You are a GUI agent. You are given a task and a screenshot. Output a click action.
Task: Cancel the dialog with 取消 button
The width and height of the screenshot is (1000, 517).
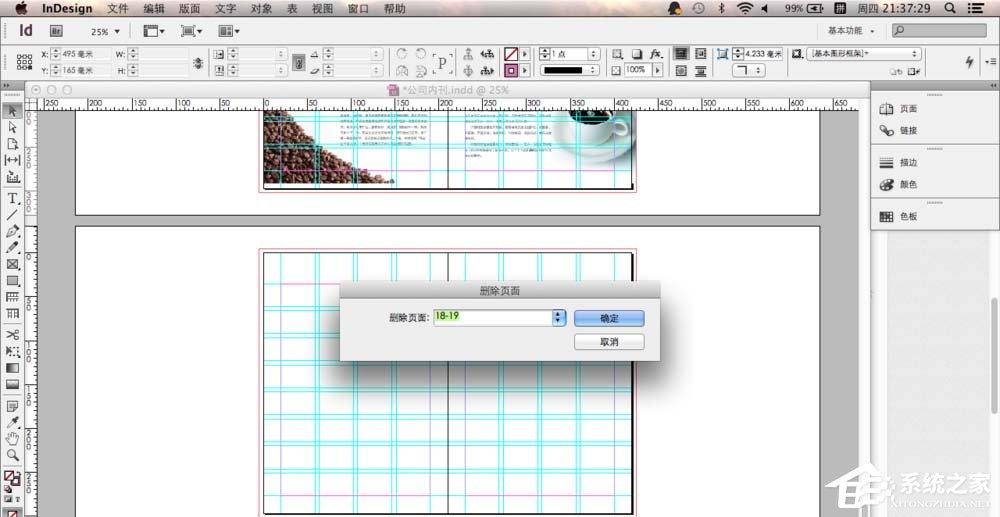pyautogui.click(x=609, y=342)
